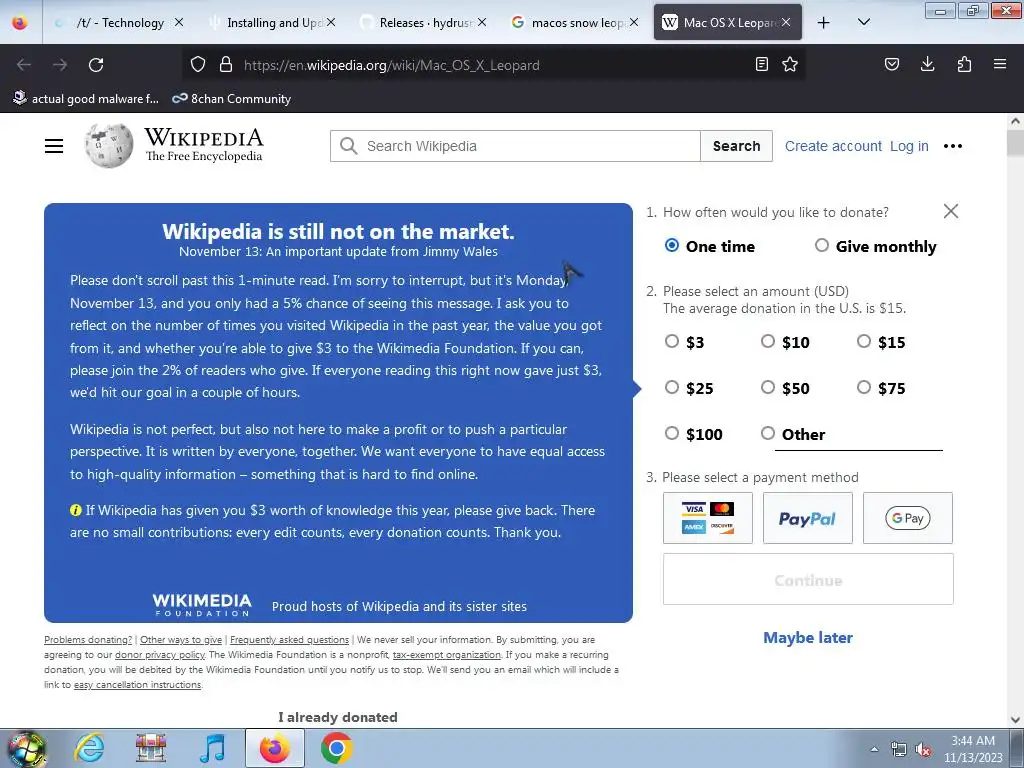Click the URL address bar
Screen dimensions: 1024x768
point(493,65)
